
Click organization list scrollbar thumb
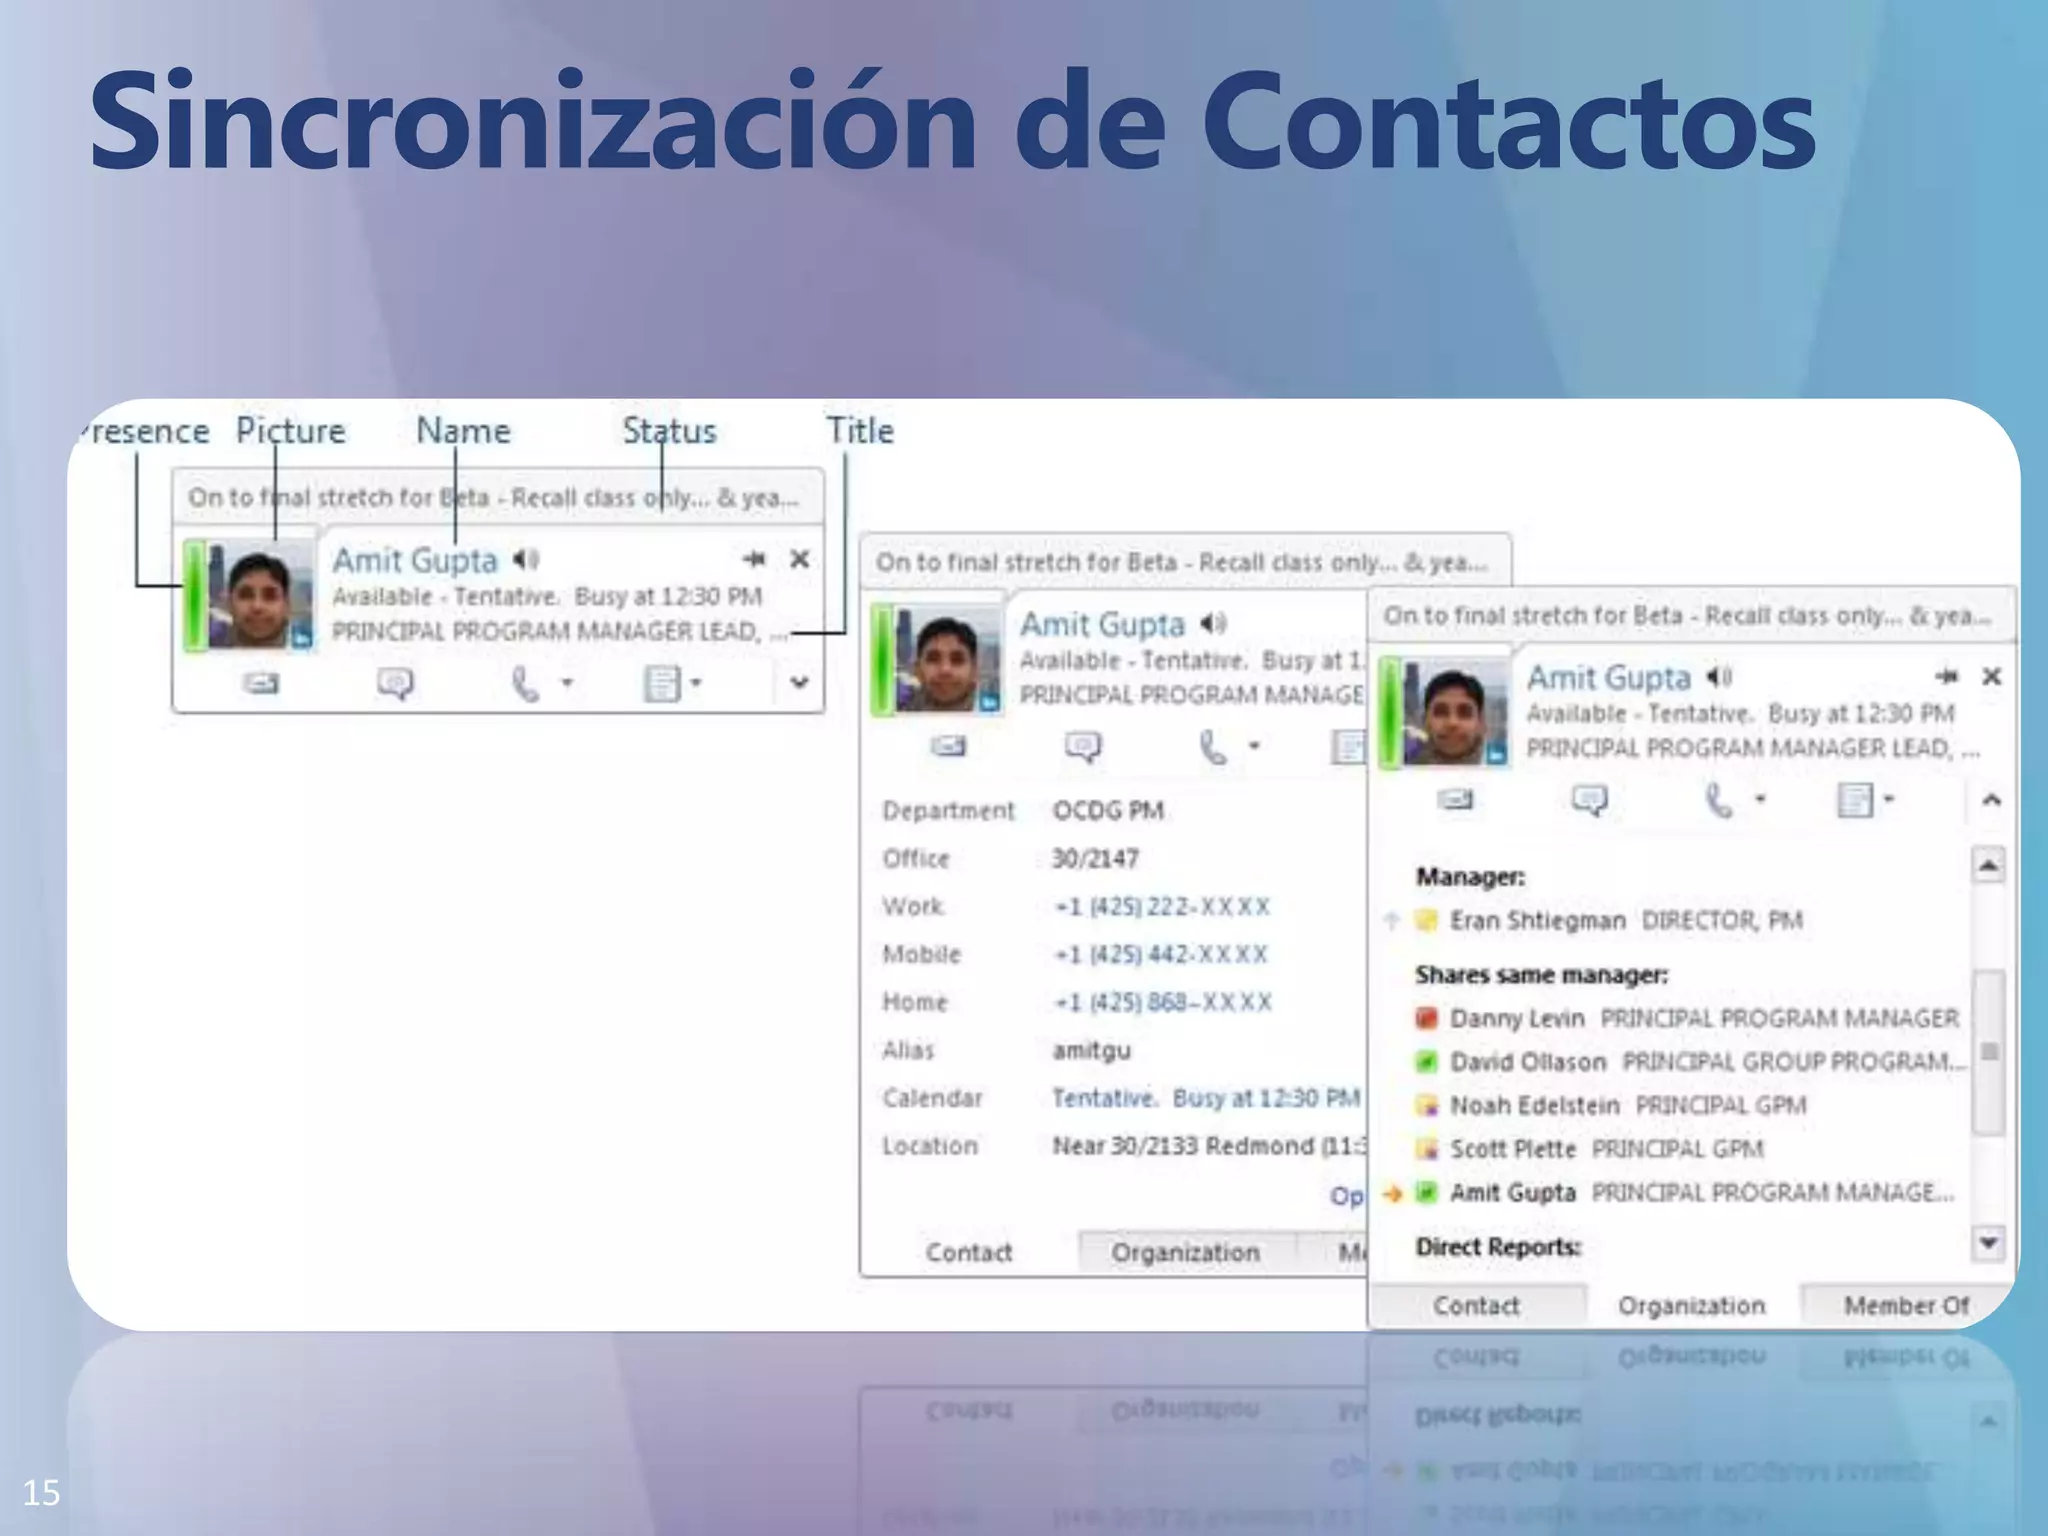(1989, 1052)
